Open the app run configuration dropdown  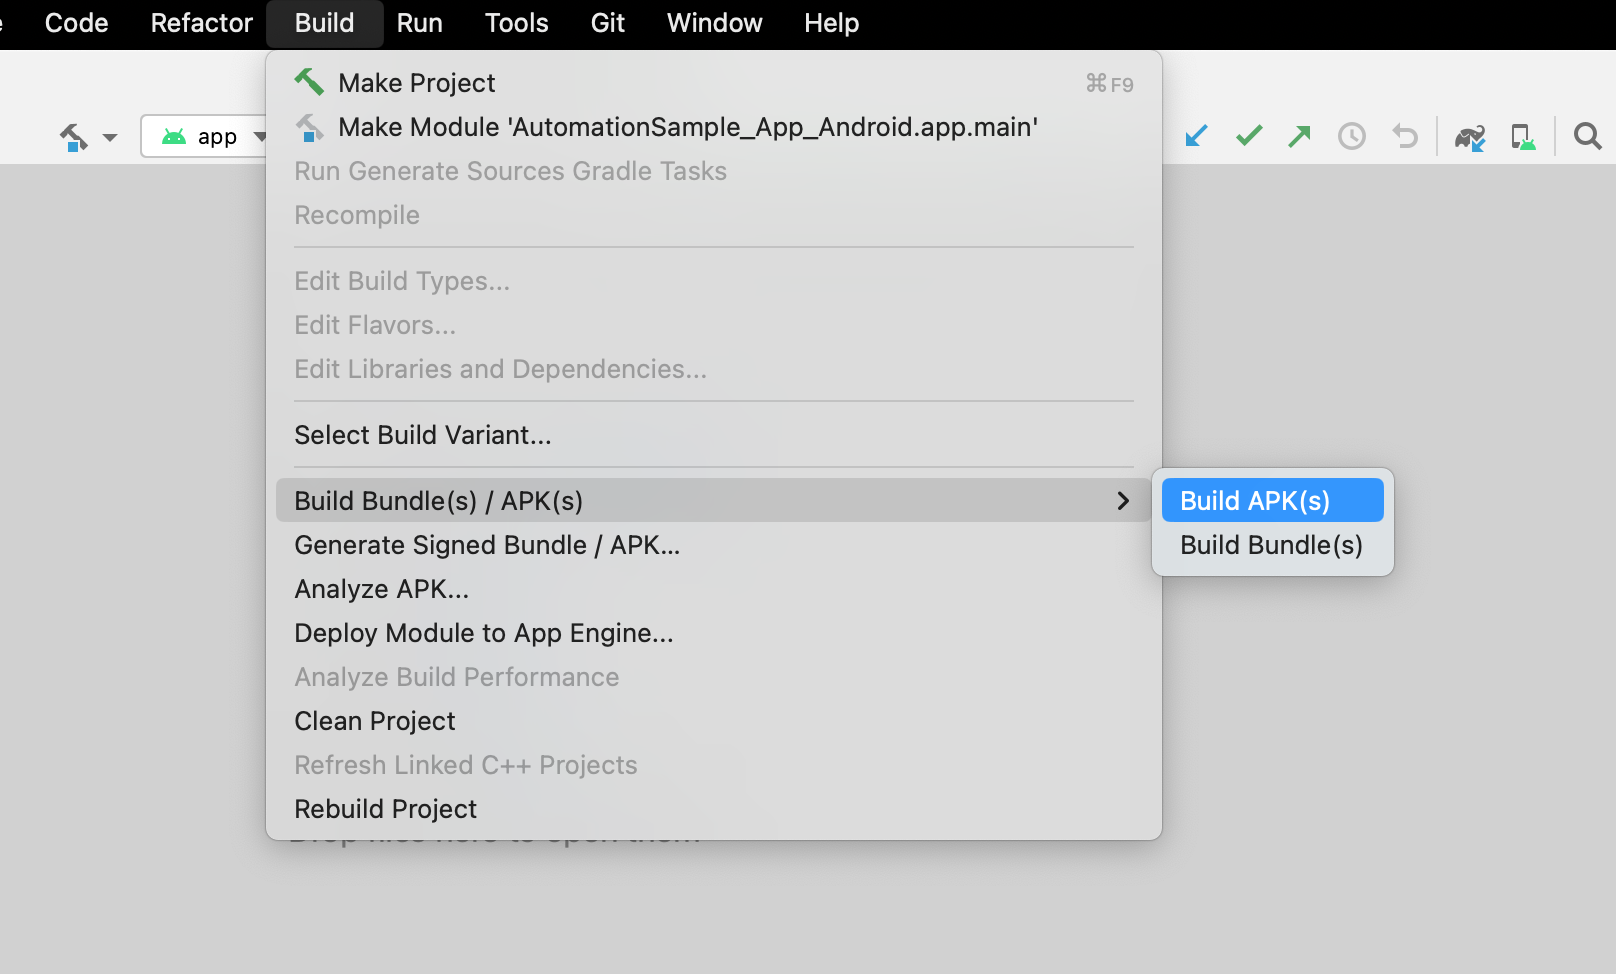pyautogui.click(x=206, y=136)
